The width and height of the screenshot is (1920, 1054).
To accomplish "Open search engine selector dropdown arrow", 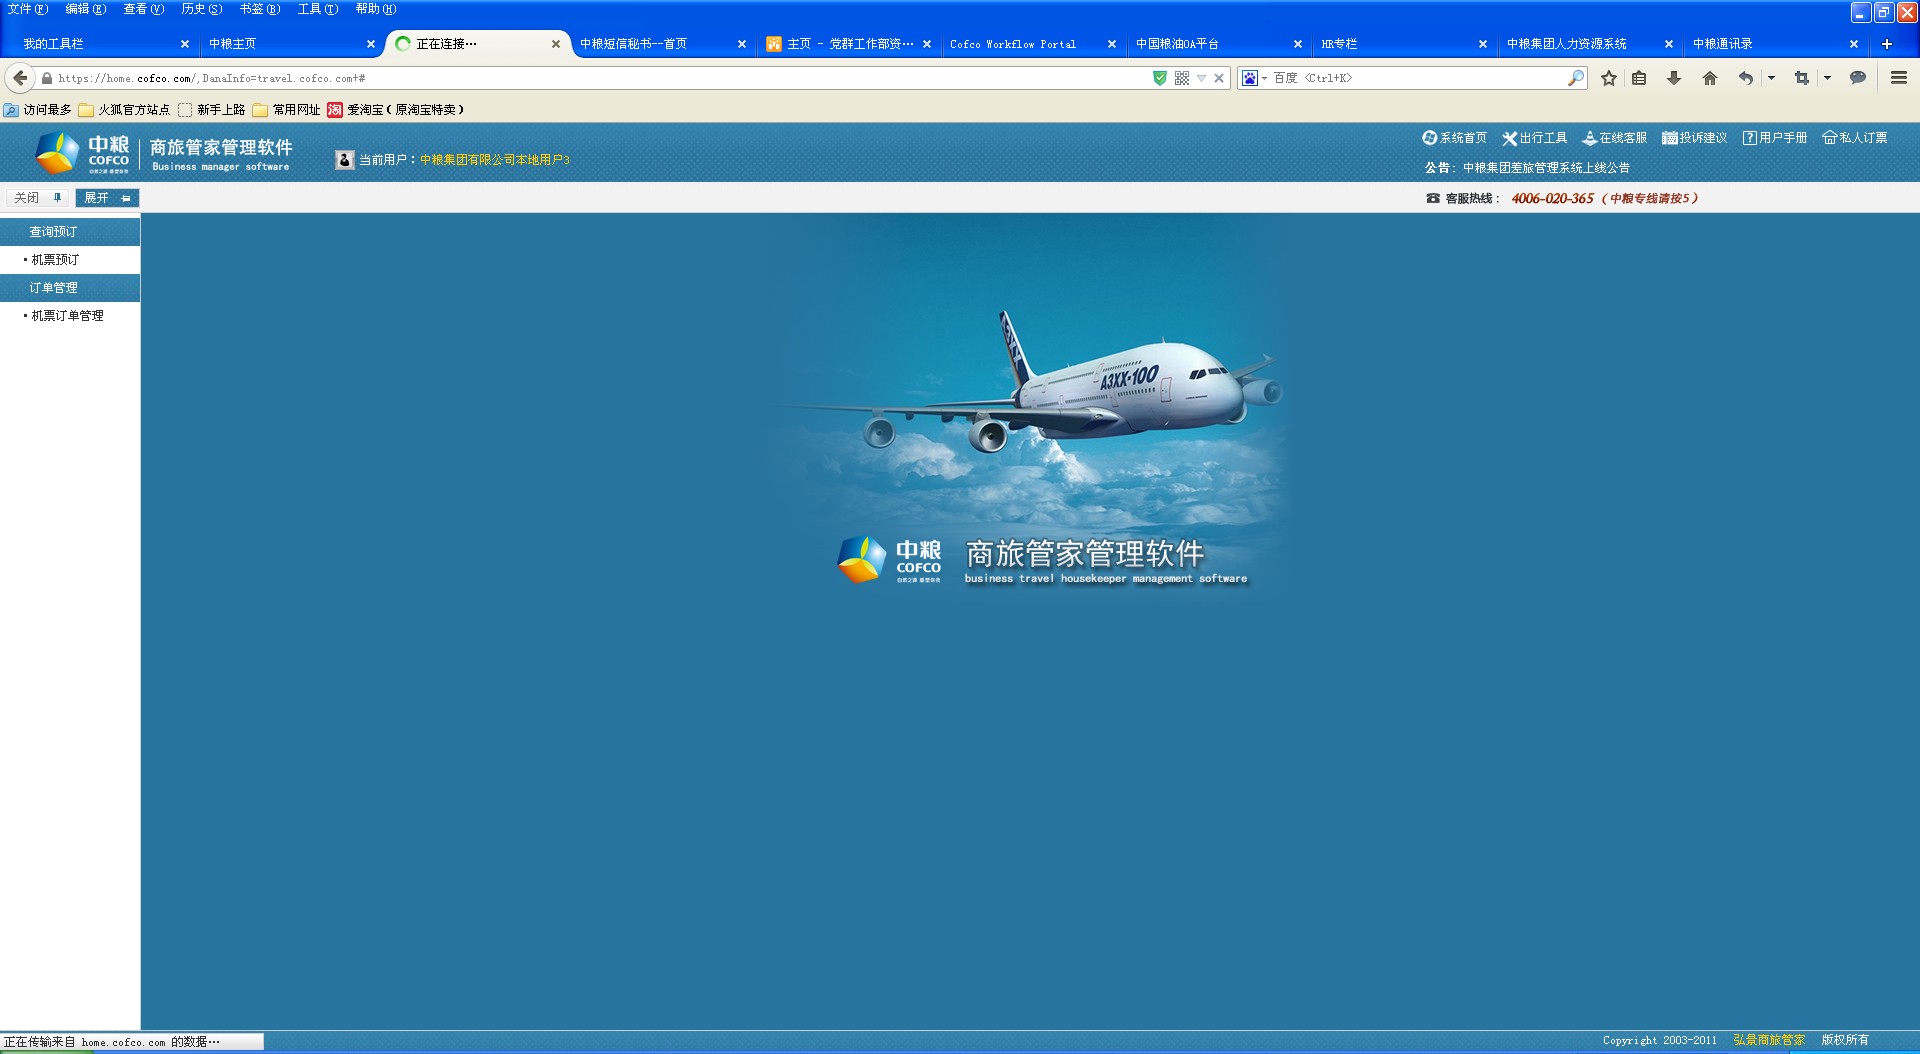I will 1264,78.
